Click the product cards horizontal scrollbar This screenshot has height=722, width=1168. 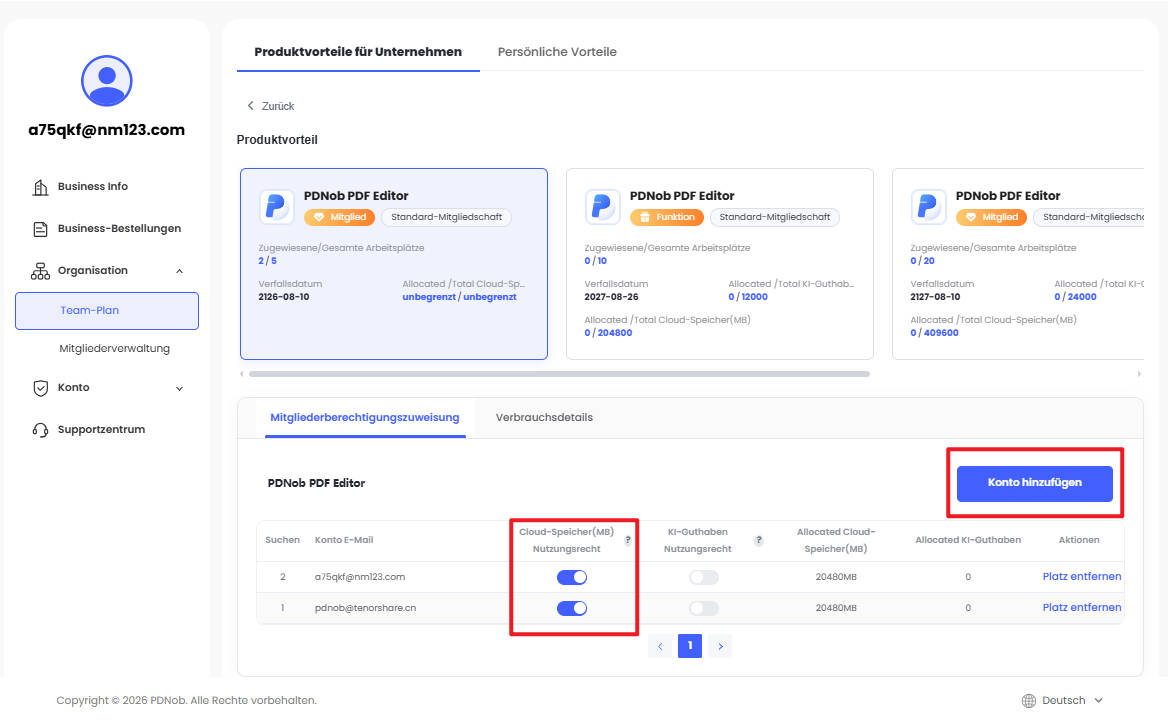[559, 374]
